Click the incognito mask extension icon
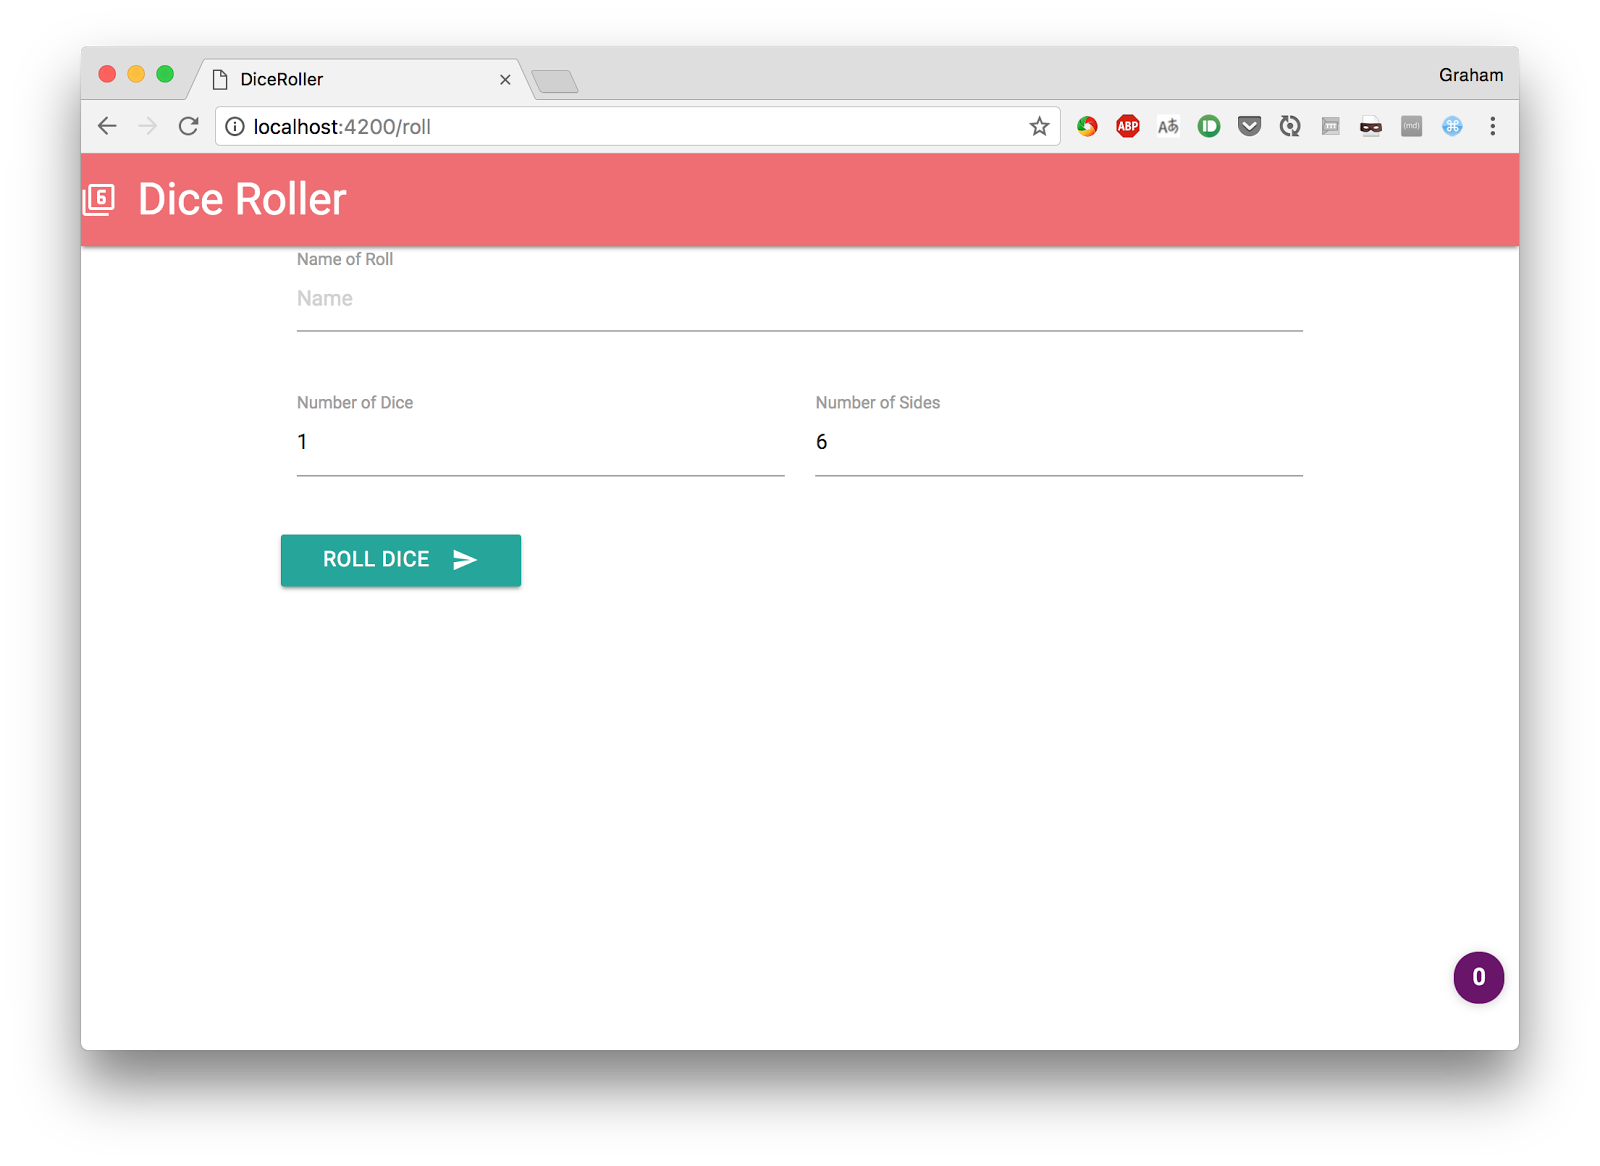Screen dimensions: 1600x1166 [1370, 126]
